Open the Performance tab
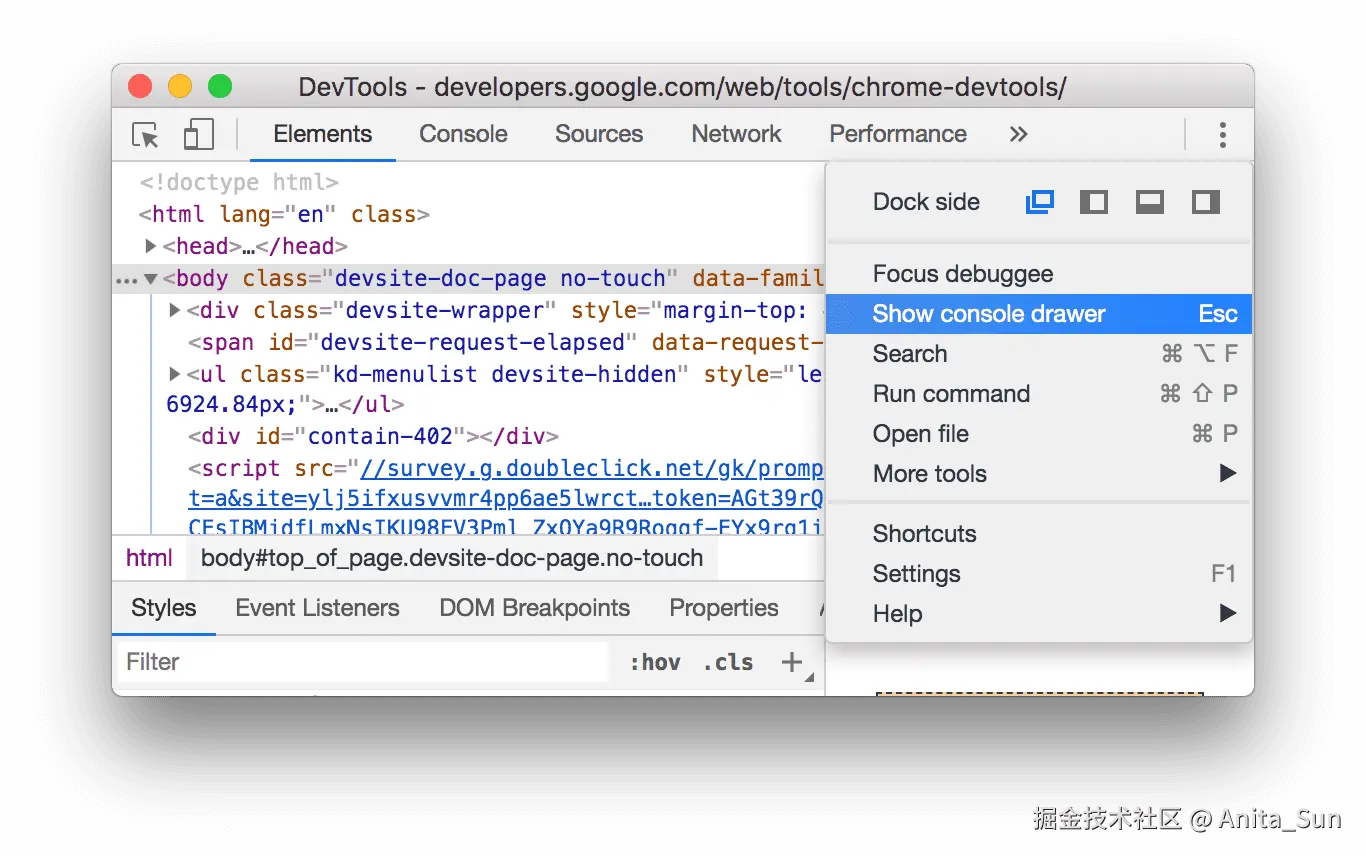Viewport: 1366px width, 856px height. pyautogui.click(x=898, y=134)
